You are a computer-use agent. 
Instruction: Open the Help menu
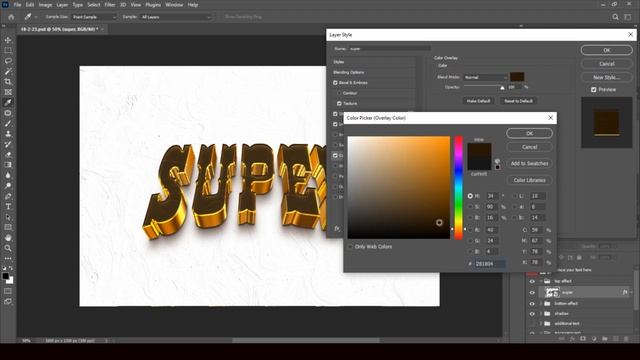[x=193, y=5]
